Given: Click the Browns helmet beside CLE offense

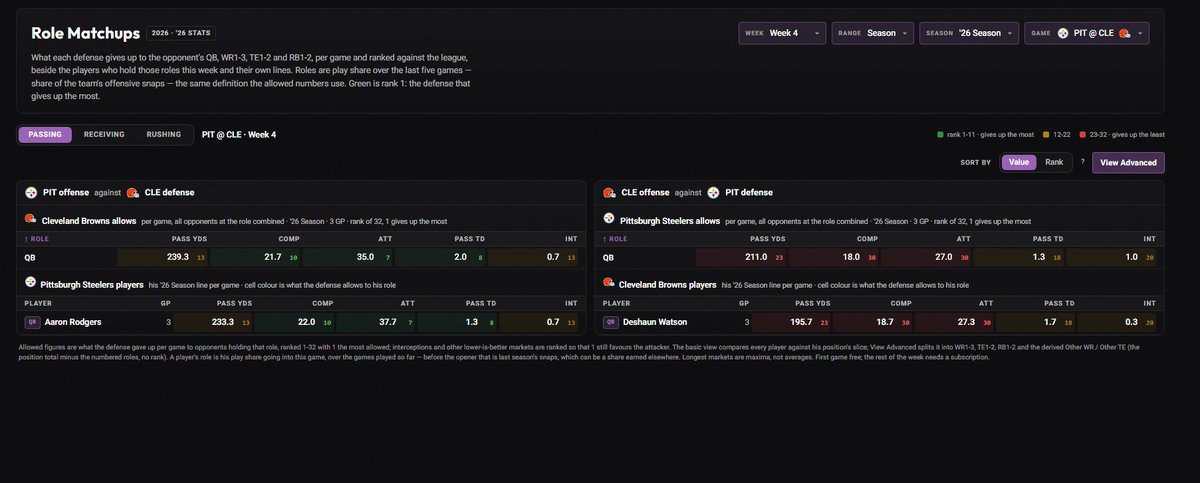Looking at the screenshot, I should pos(610,192).
